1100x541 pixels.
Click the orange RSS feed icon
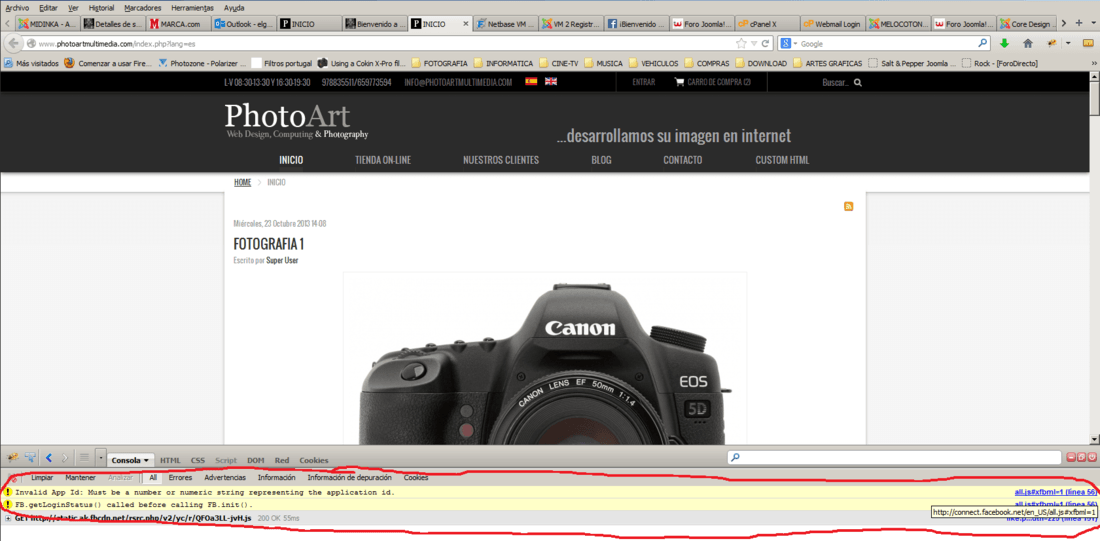tap(848, 206)
